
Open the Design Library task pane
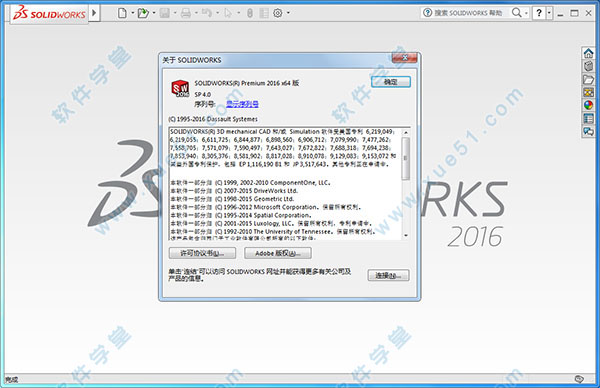coord(588,66)
